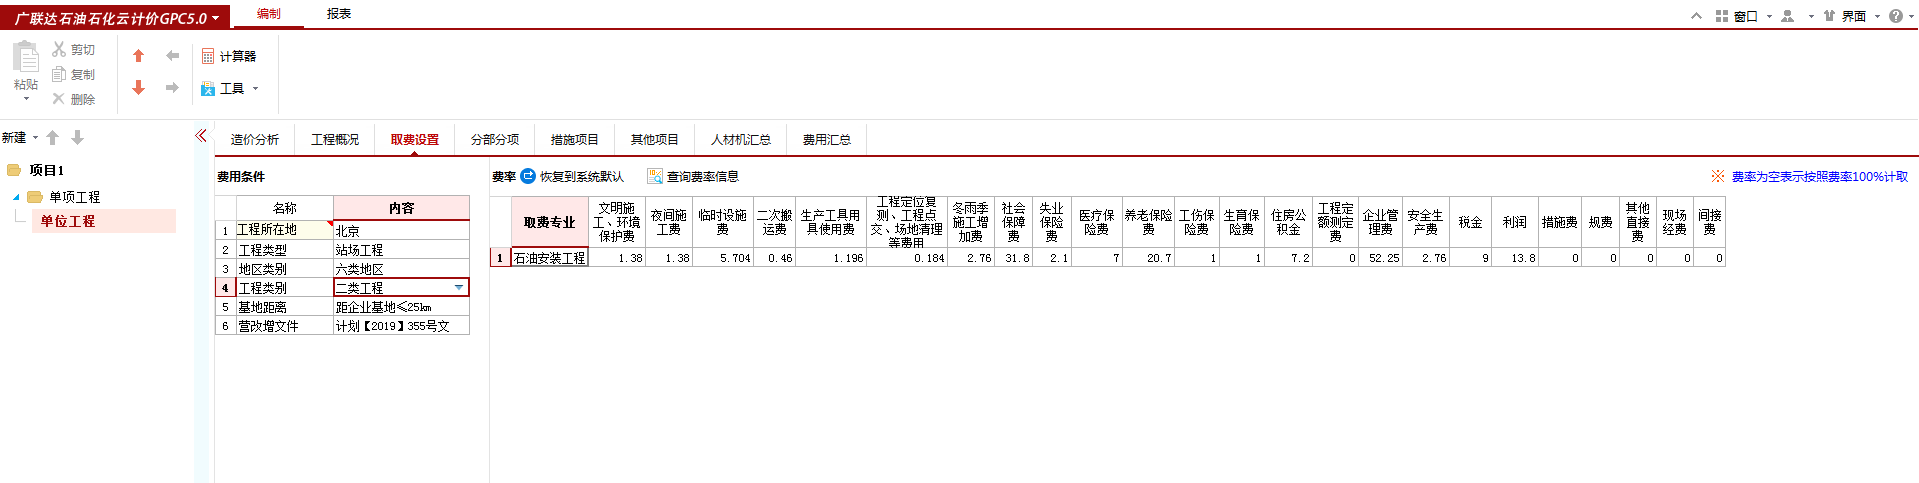
Task: Select the 单位工程 tree node
Action: click(x=104, y=221)
